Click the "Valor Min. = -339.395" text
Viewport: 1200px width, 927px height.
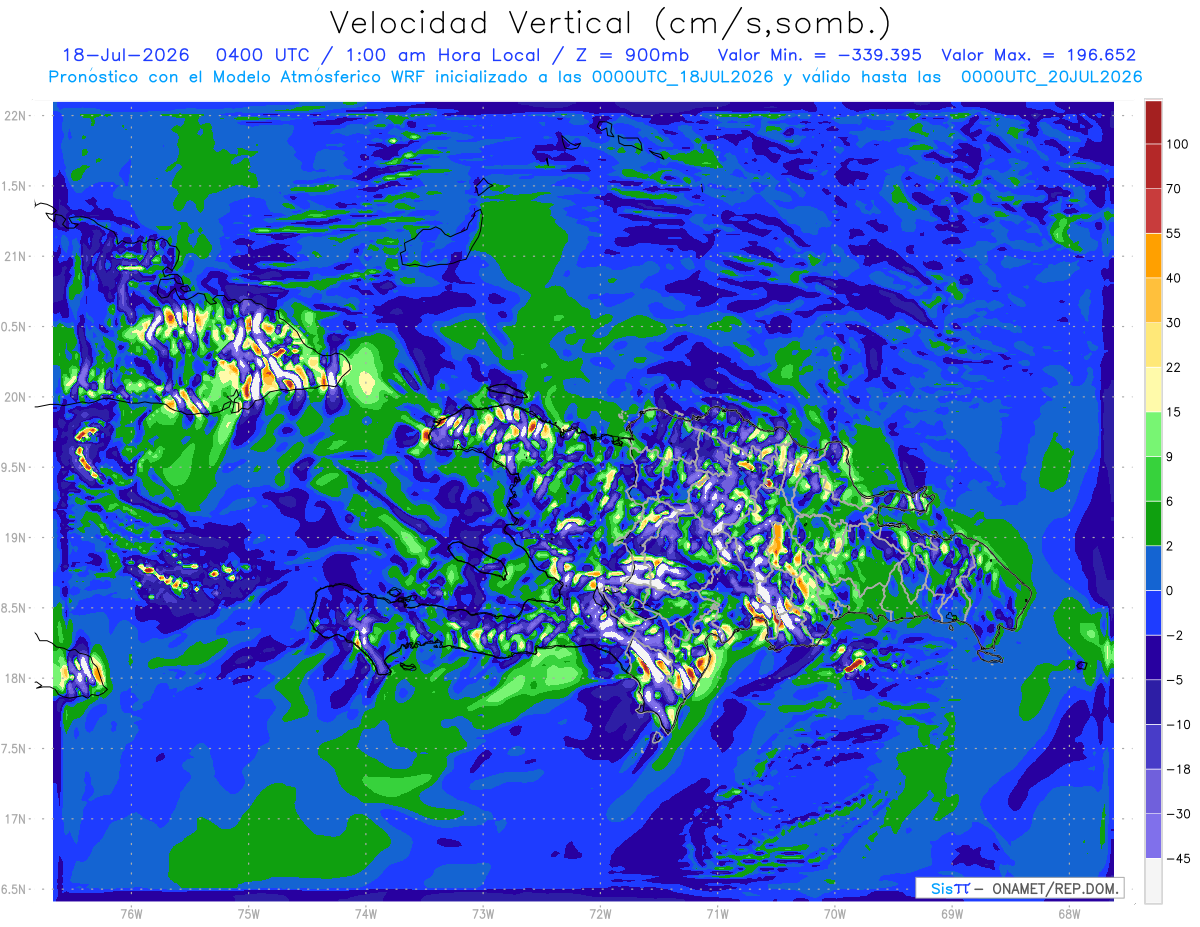tap(820, 55)
